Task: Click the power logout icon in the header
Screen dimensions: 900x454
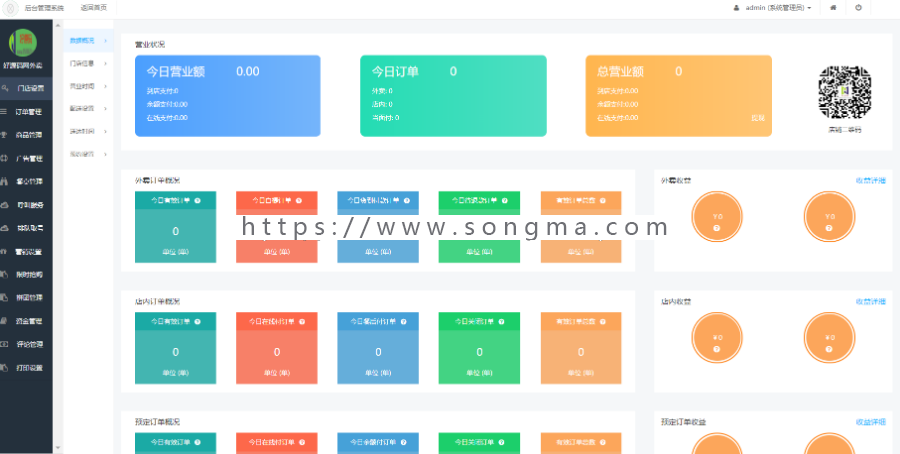Action: pos(859,8)
